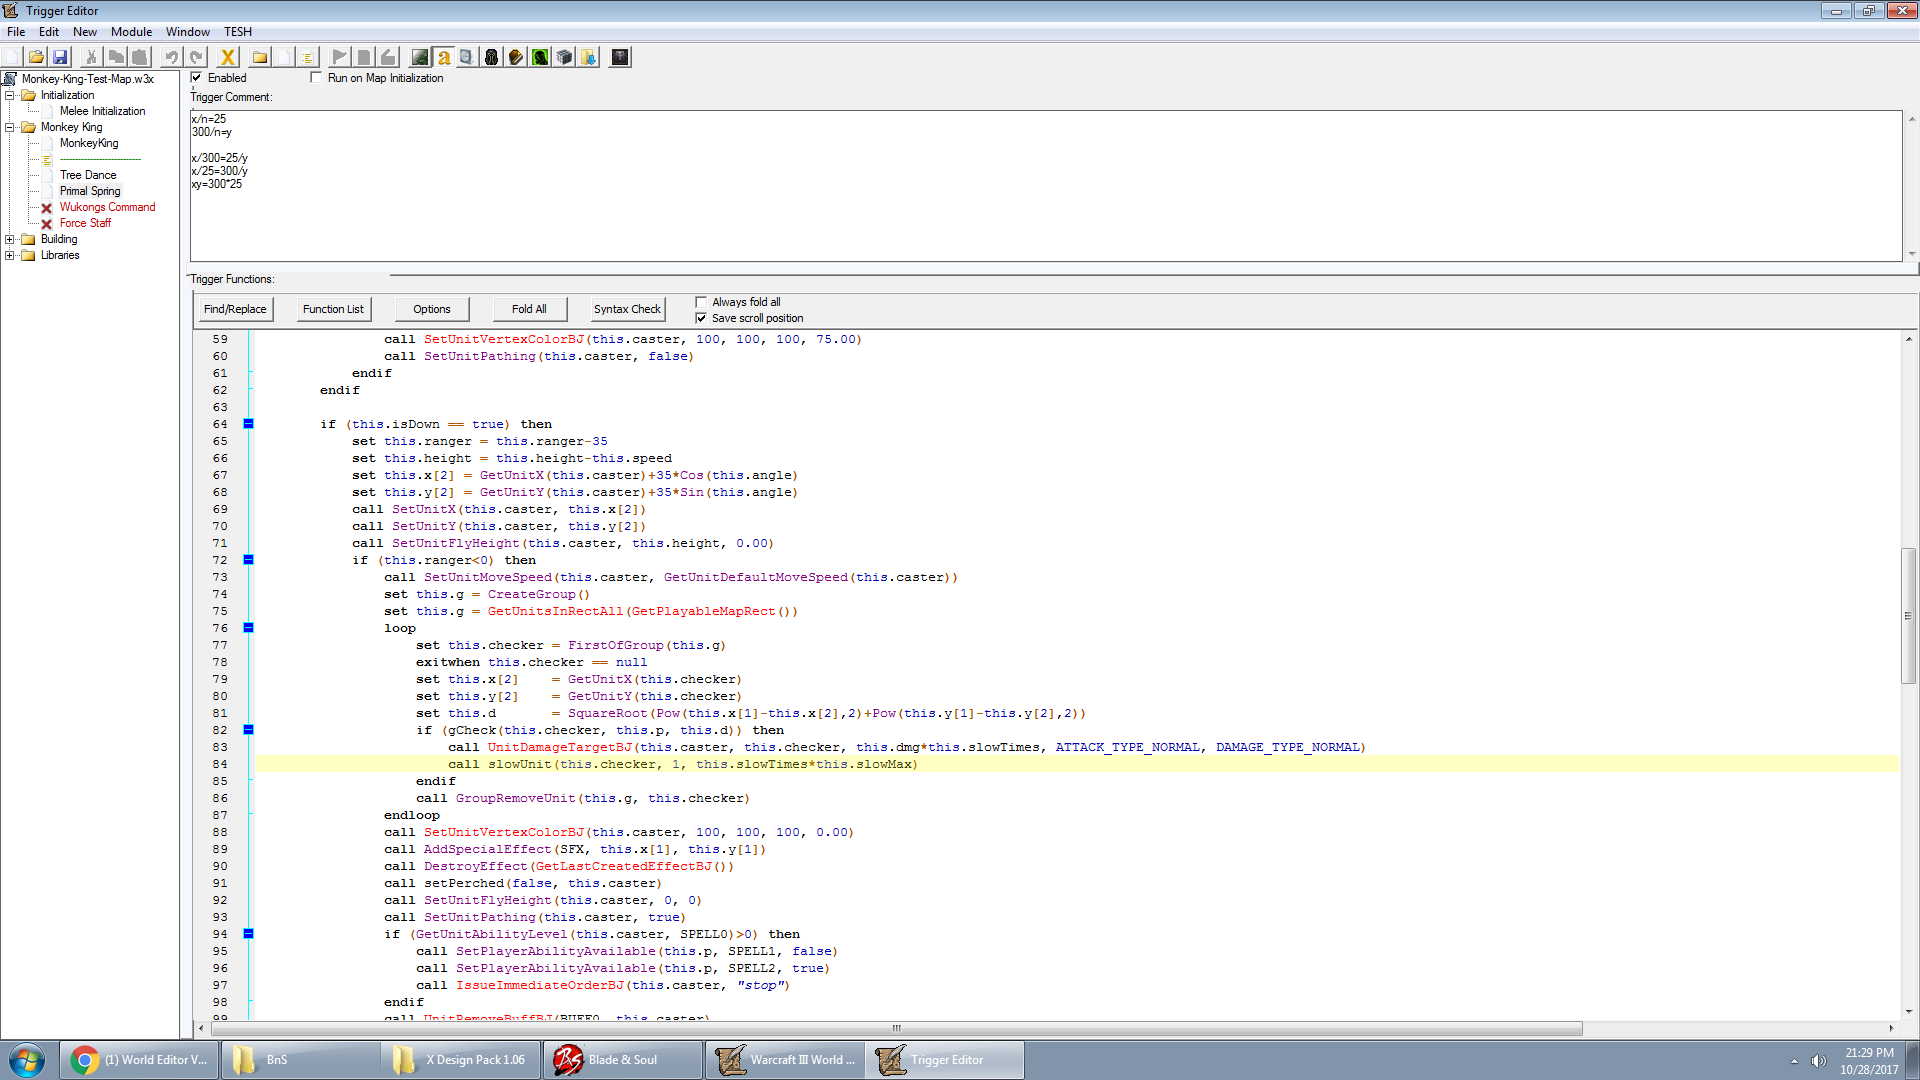Collapse the Initialization folder in tree
Viewport: 1920px width, 1080px height.
click(x=10, y=95)
